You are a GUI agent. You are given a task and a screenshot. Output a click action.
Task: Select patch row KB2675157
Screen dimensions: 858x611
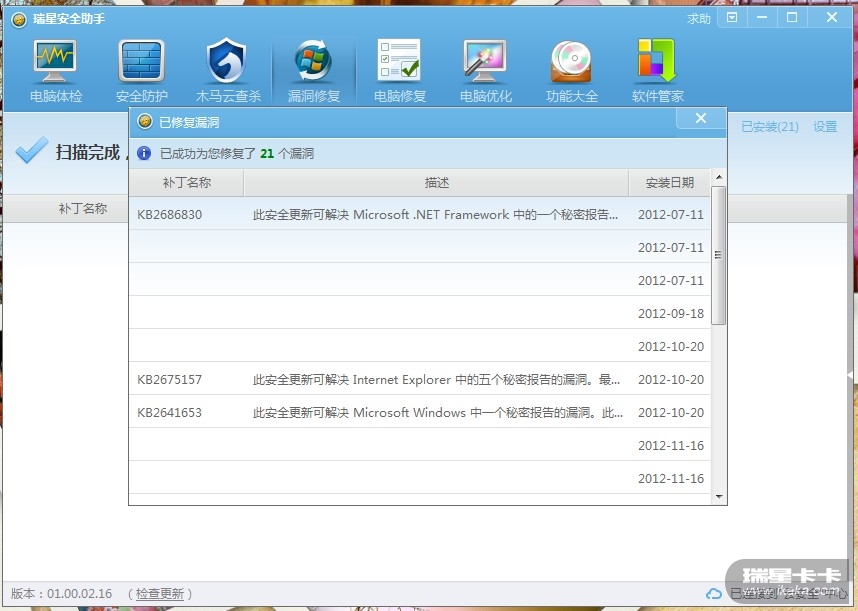click(420, 379)
